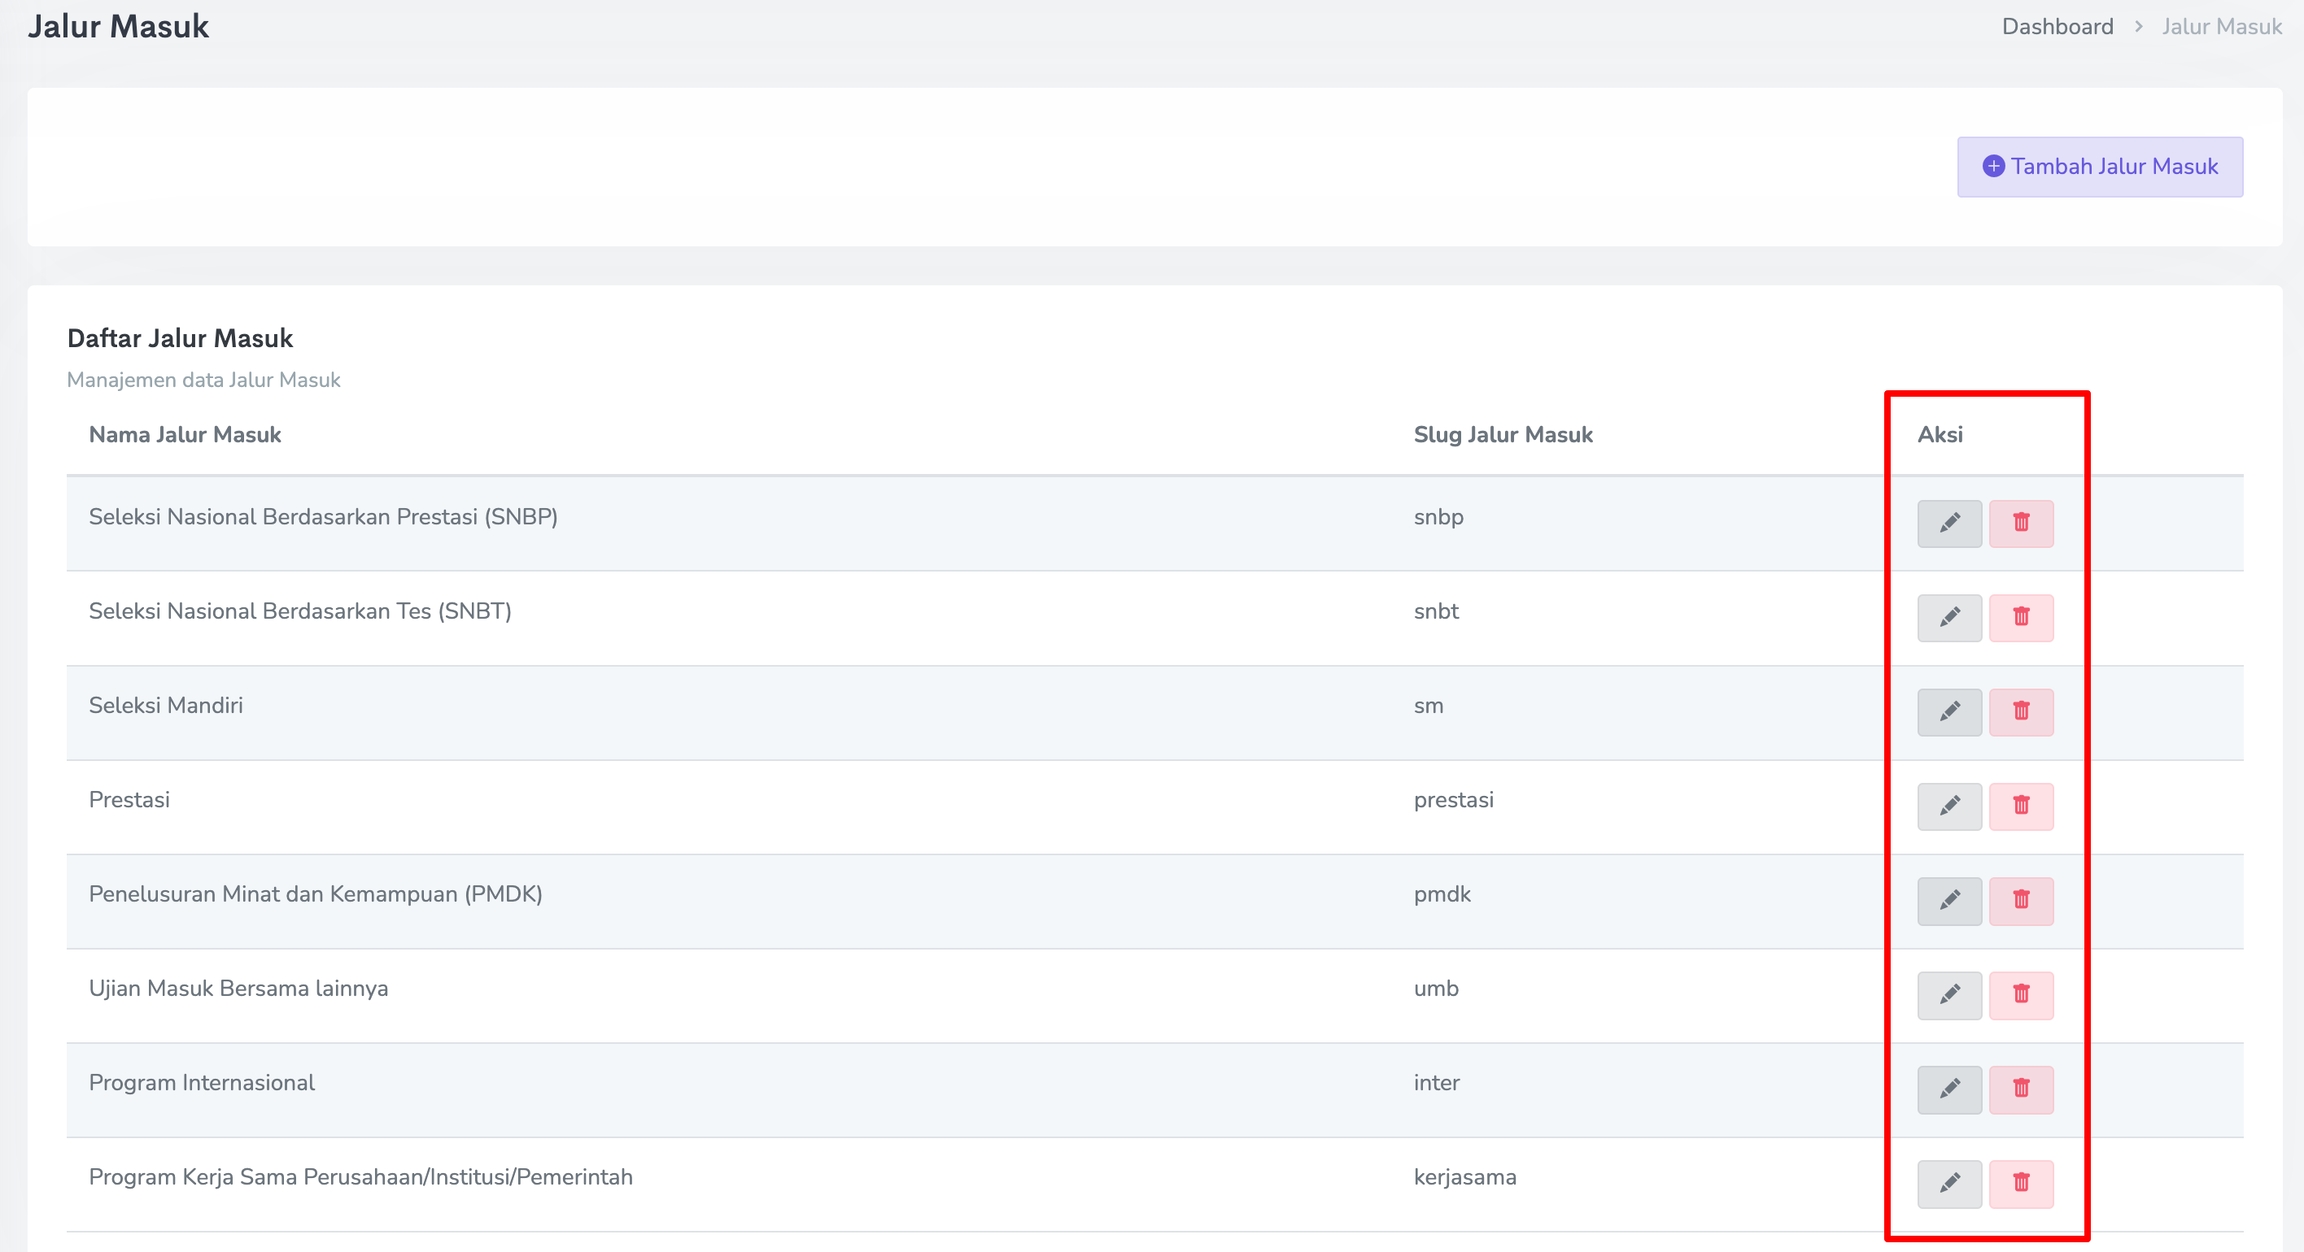This screenshot has height=1252, width=2304.
Task: Edit Ujian Masuk Bersama lainnya
Action: [1949, 995]
